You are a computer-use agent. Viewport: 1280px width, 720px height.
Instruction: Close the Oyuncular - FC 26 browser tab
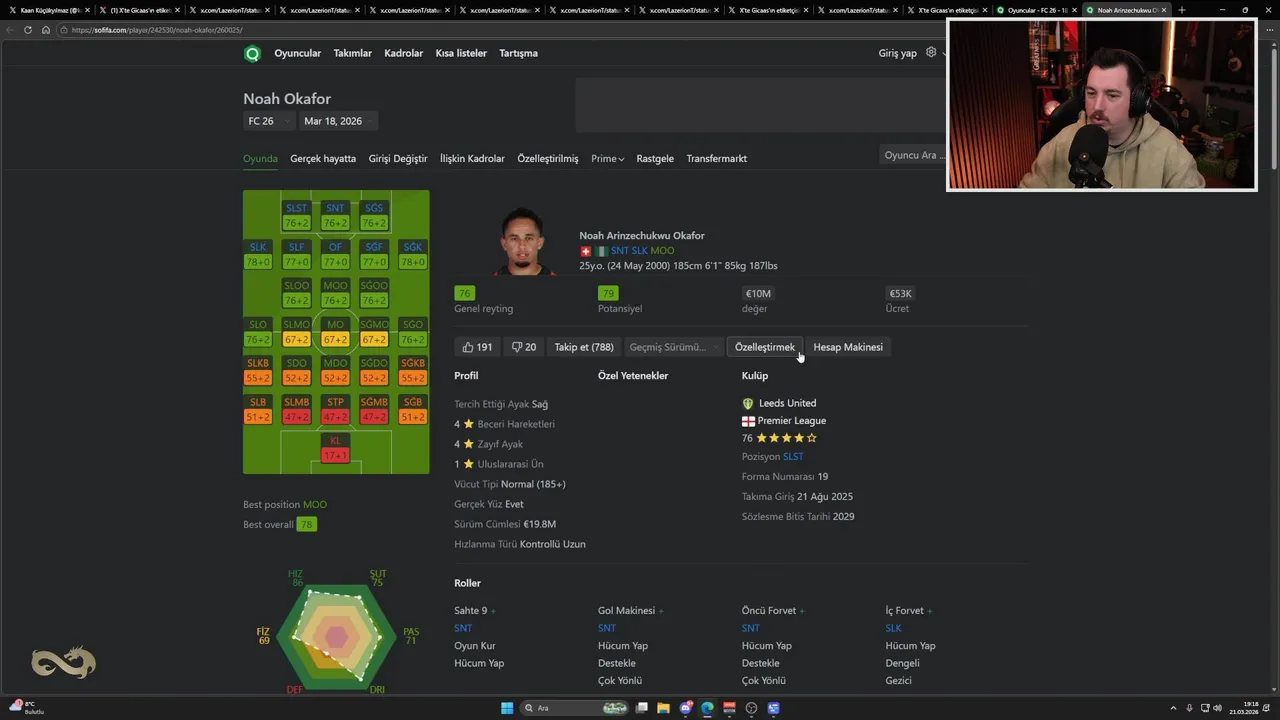(x=1075, y=10)
